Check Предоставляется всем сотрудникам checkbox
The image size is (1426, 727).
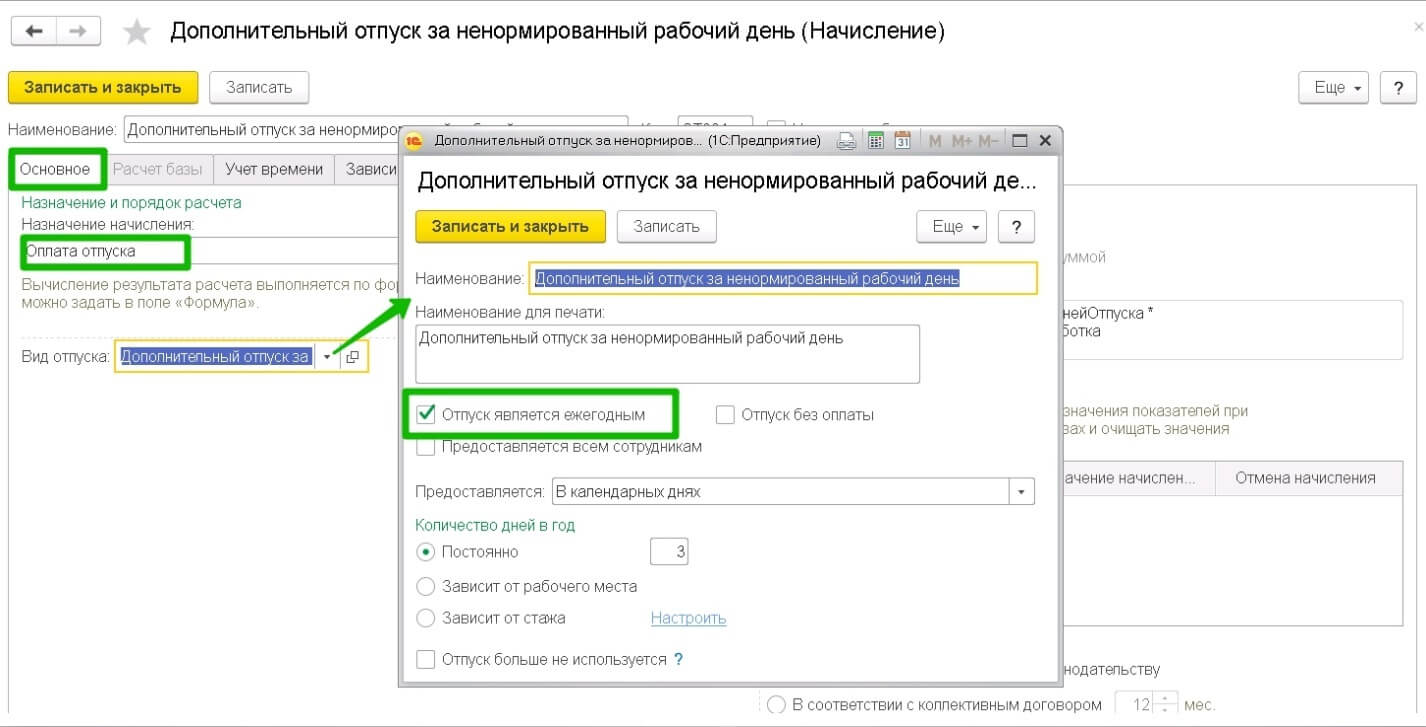426,447
